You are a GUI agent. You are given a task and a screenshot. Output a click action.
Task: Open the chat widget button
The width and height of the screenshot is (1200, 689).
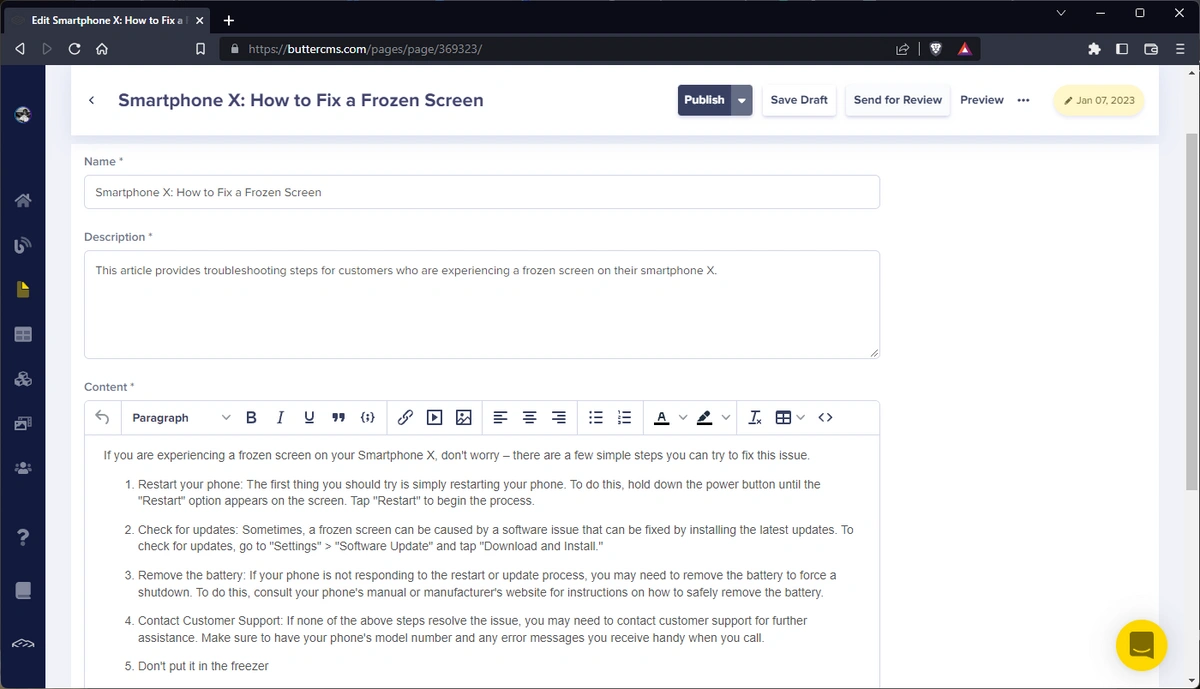point(1141,644)
